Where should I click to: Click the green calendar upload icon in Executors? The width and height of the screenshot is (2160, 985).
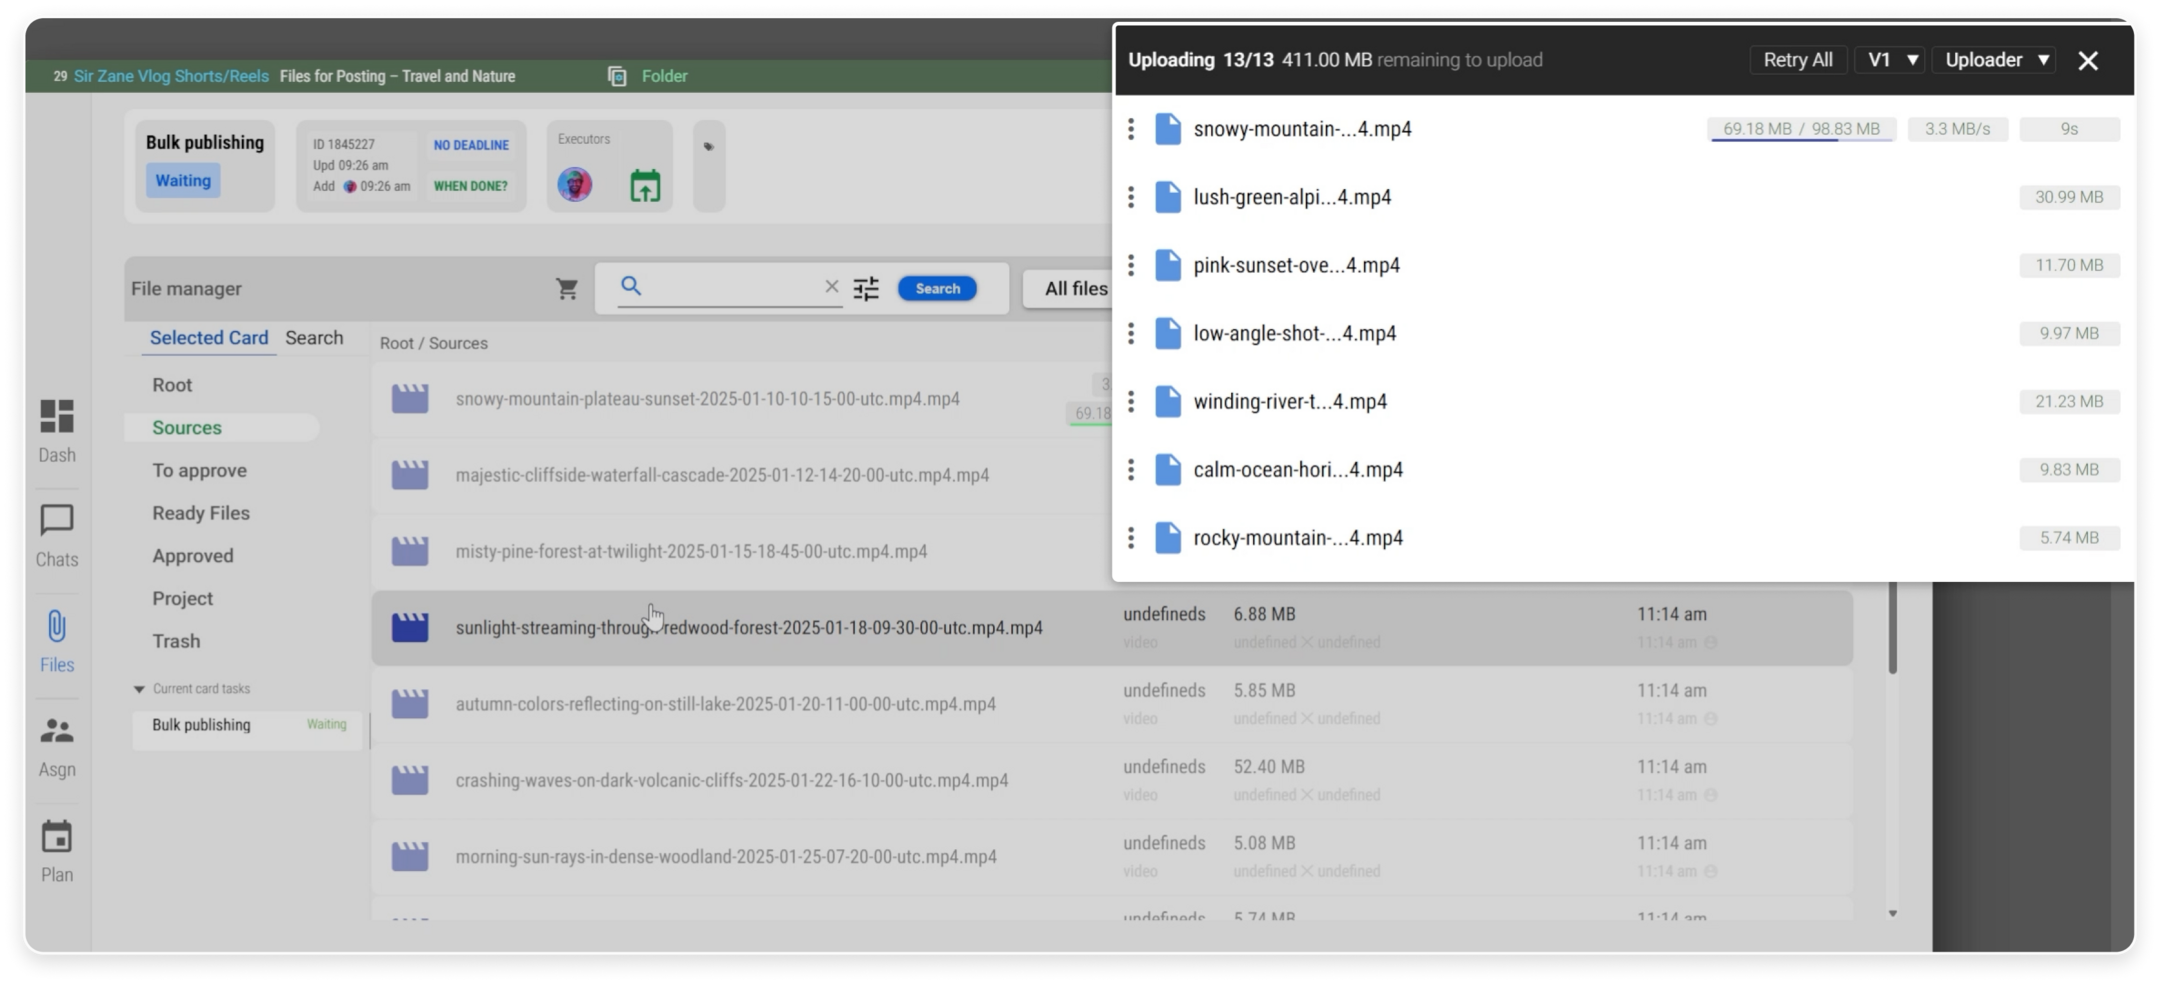click(645, 186)
